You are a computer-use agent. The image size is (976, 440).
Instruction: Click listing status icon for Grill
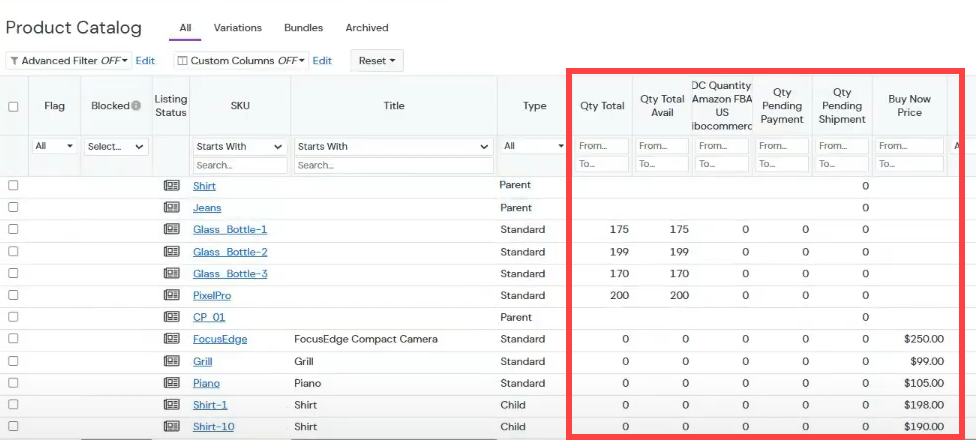pyautogui.click(x=172, y=361)
